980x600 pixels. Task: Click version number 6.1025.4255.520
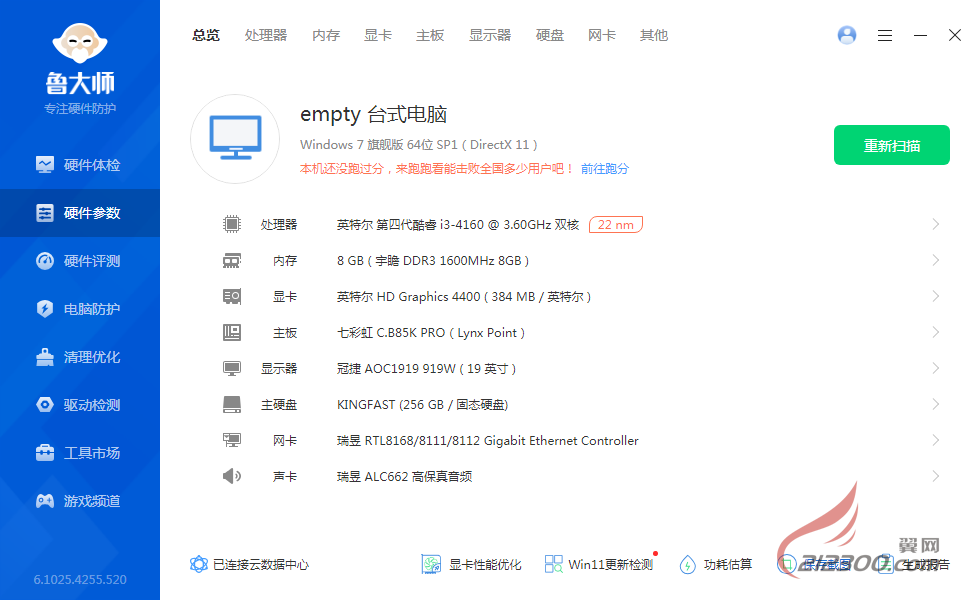point(80,579)
